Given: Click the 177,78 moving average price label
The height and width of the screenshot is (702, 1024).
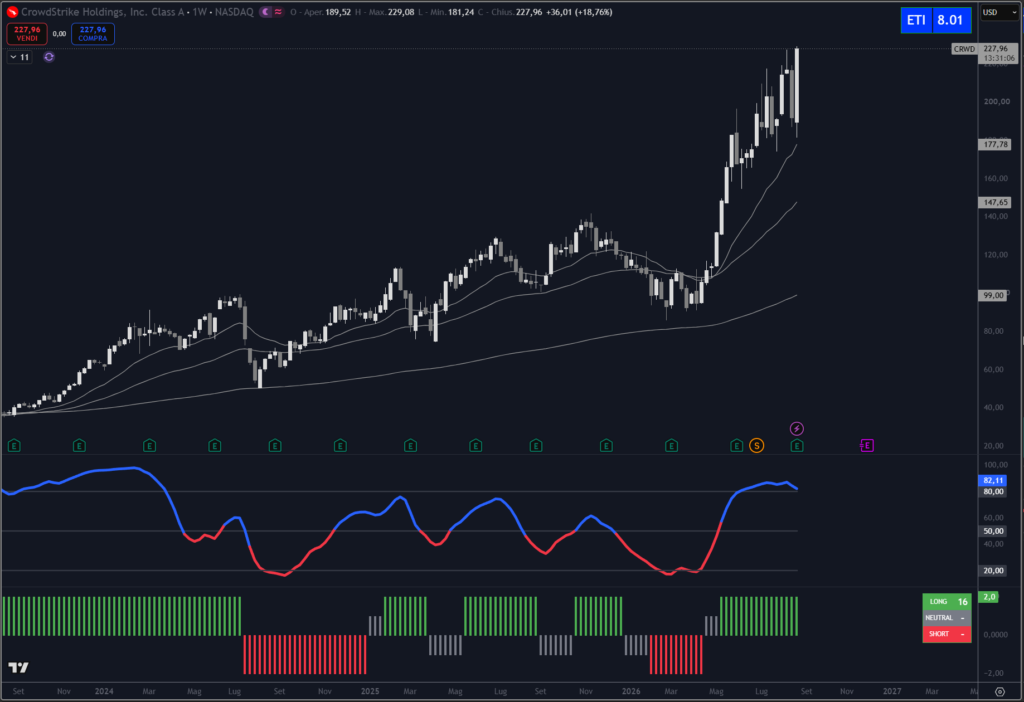Looking at the screenshot, I should coord(995,144).
